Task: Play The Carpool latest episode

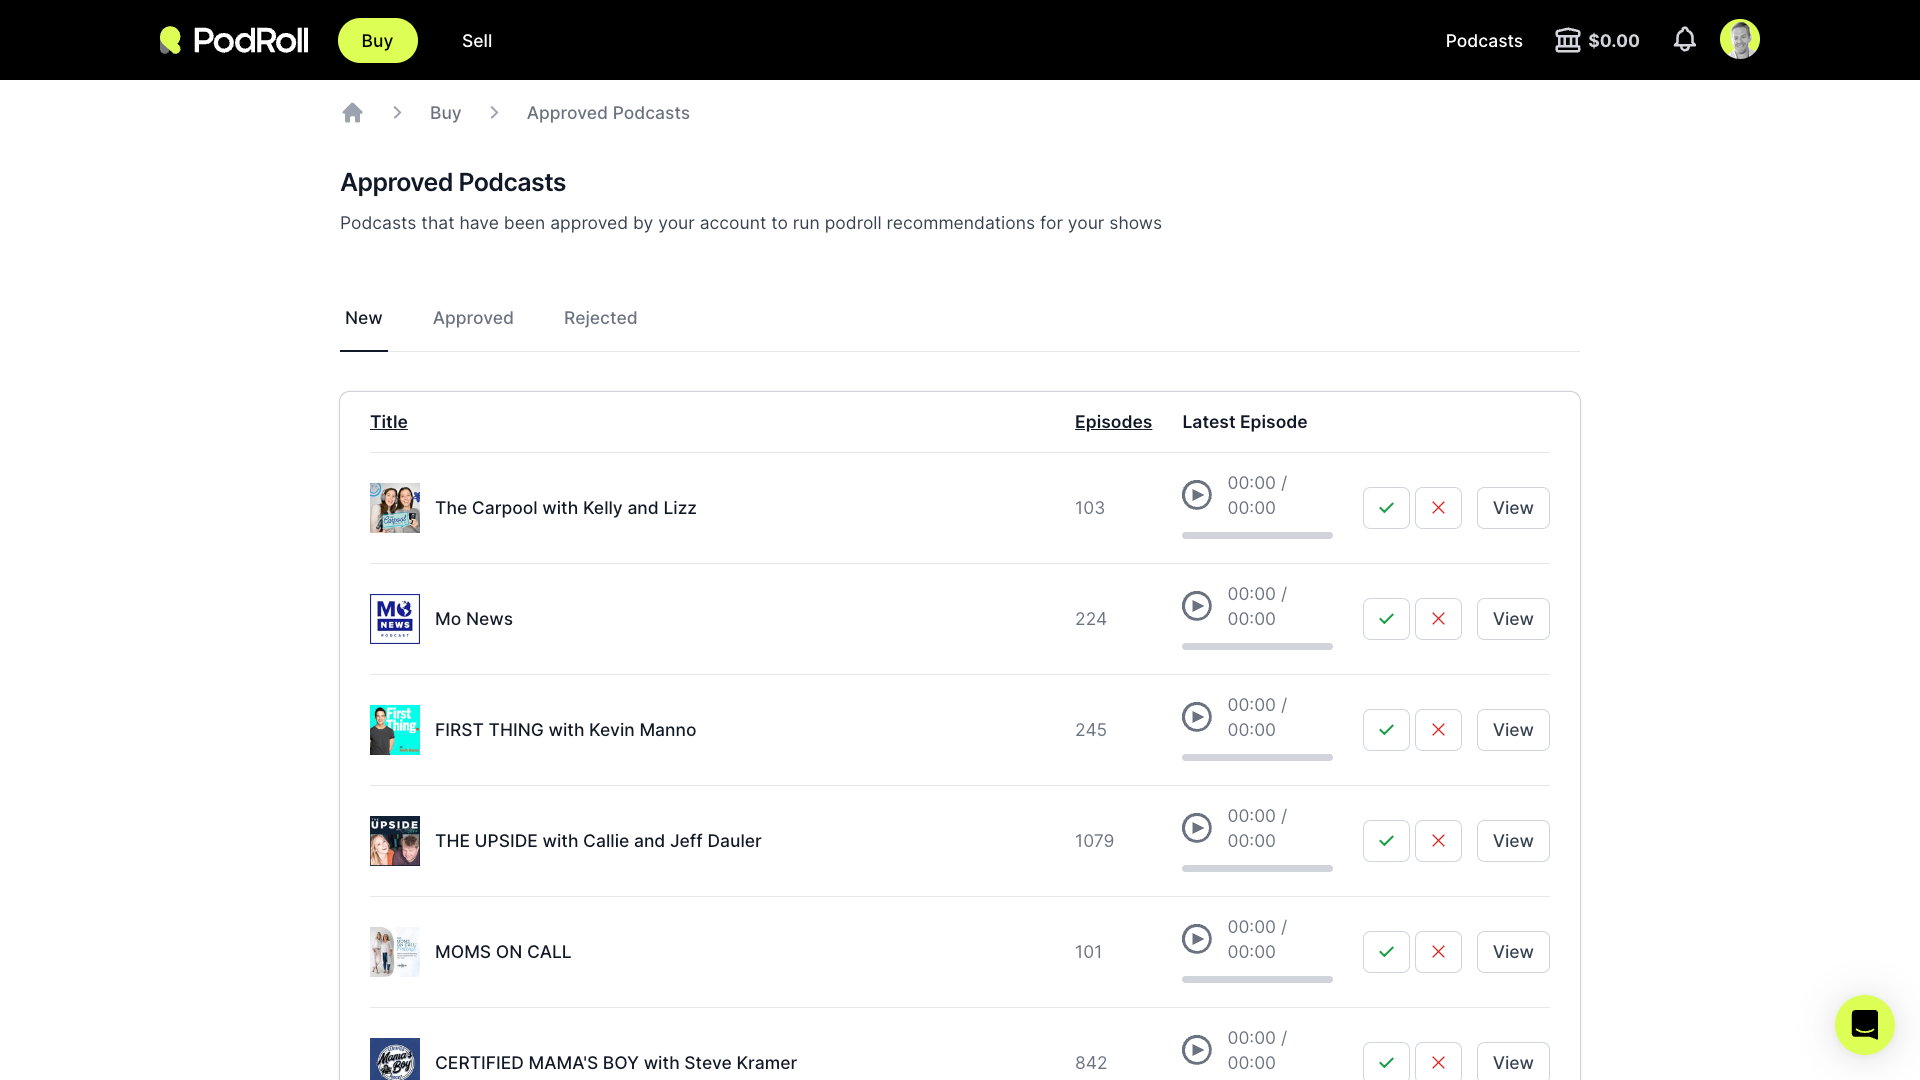Action: click(x=1197, y=495)
